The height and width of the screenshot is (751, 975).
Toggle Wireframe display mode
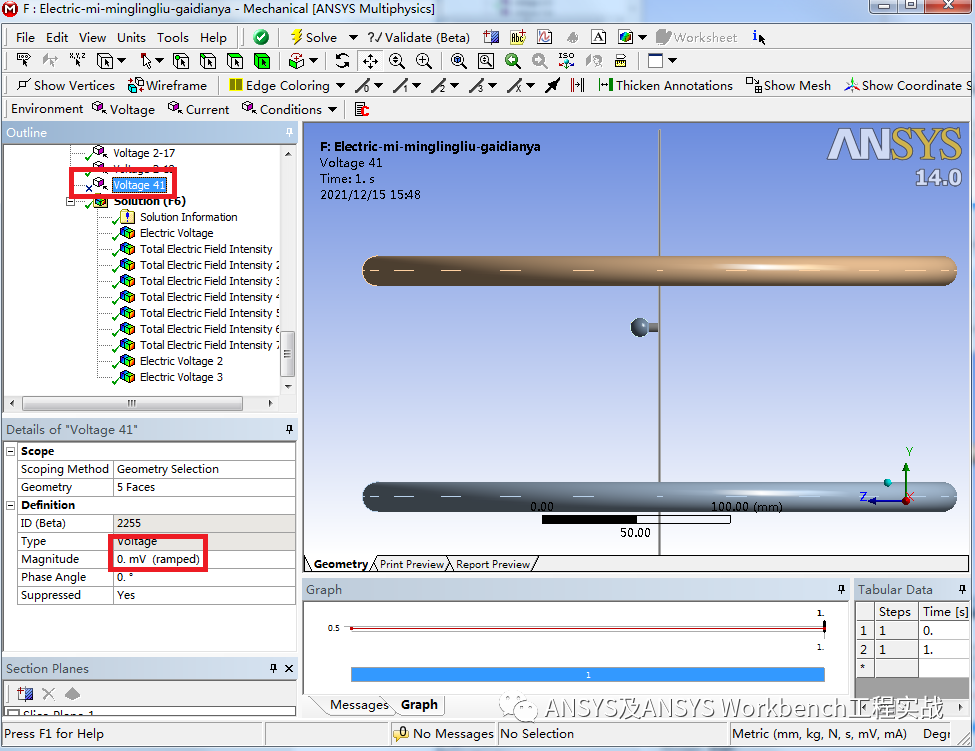(x=167, y=85)
